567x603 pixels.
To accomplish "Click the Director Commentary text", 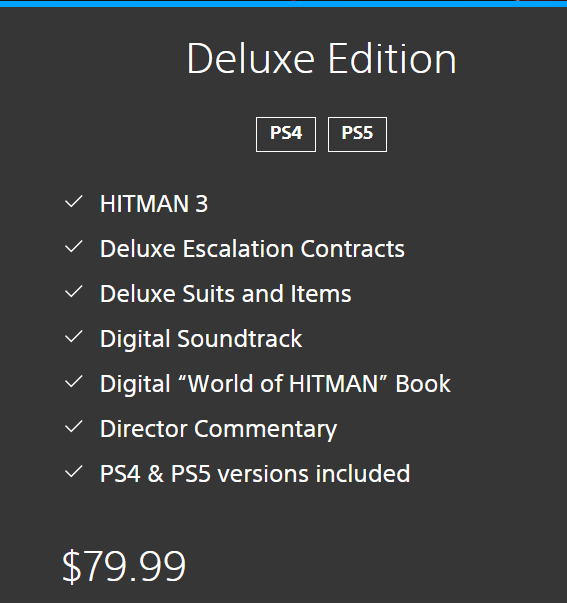I will tap(218, 429).
